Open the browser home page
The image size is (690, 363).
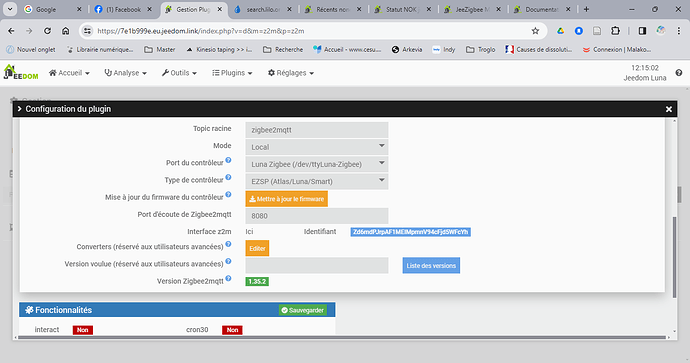point(66,31)
